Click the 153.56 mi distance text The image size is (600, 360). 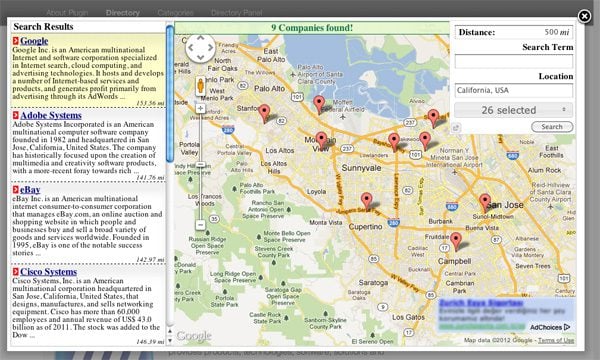(x=150, y=103)
